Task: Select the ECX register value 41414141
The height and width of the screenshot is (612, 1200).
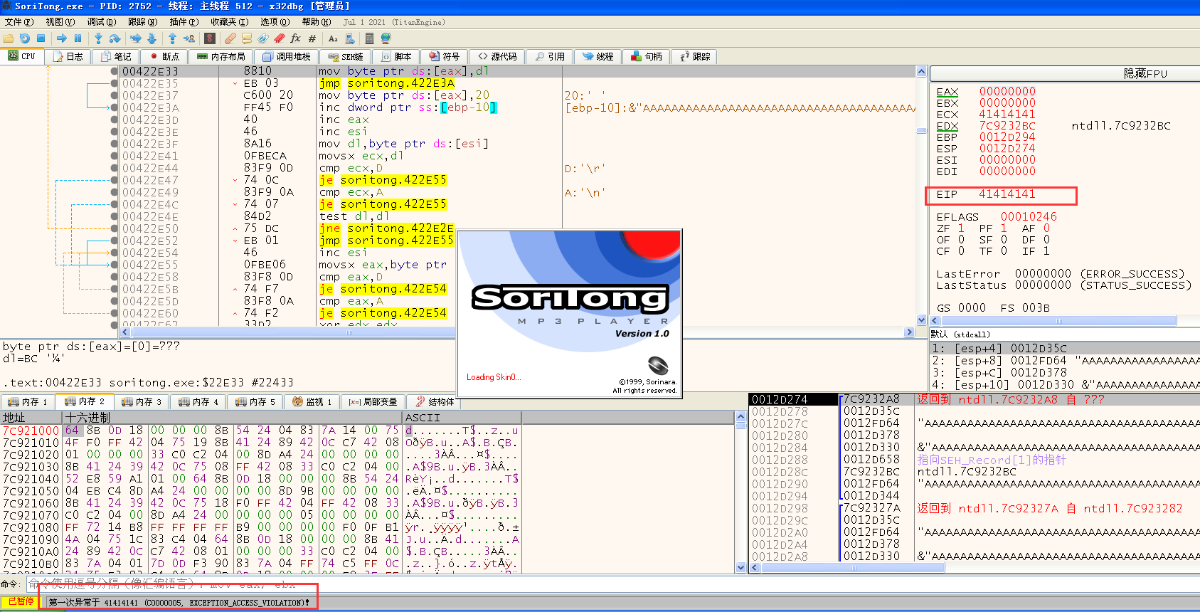Action: click(x=1007, y=114)
